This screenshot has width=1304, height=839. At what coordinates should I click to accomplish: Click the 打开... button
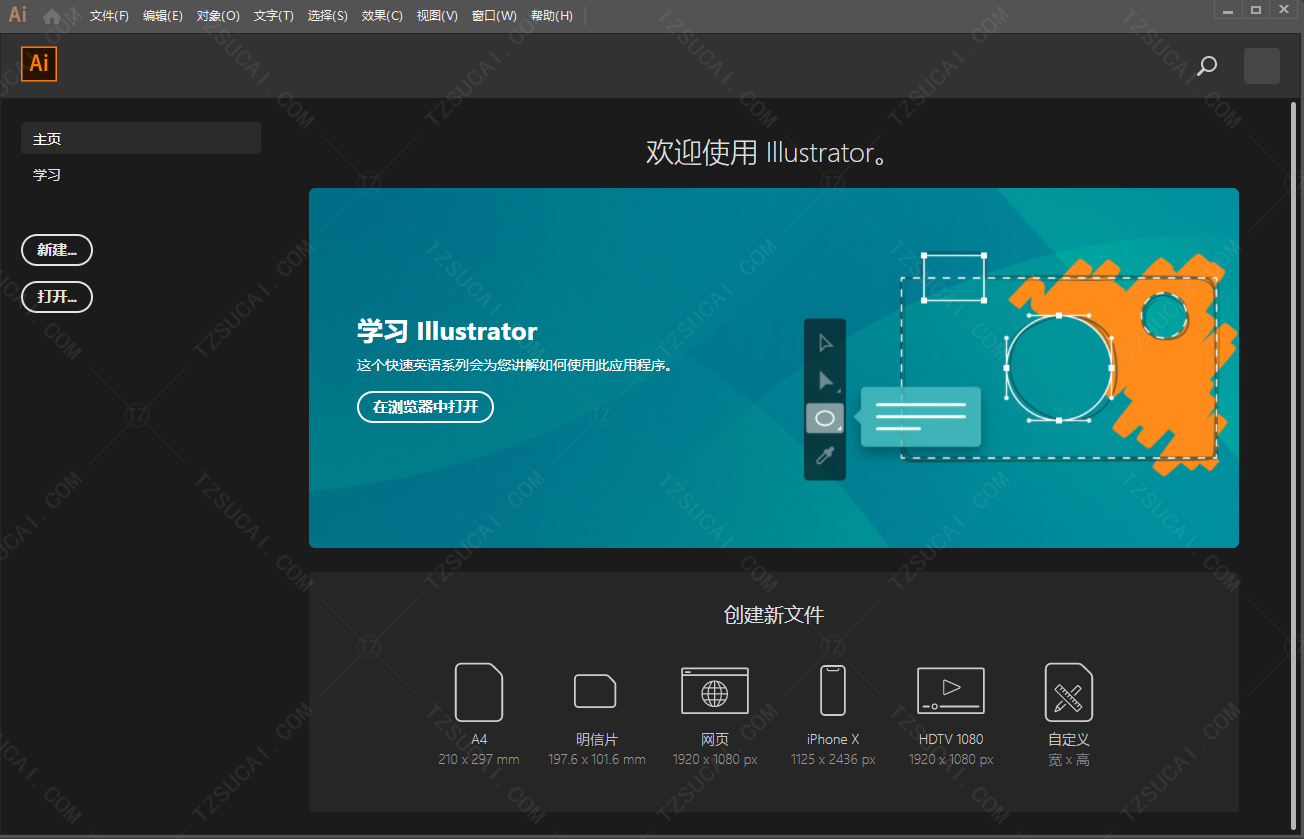(57, 297)
